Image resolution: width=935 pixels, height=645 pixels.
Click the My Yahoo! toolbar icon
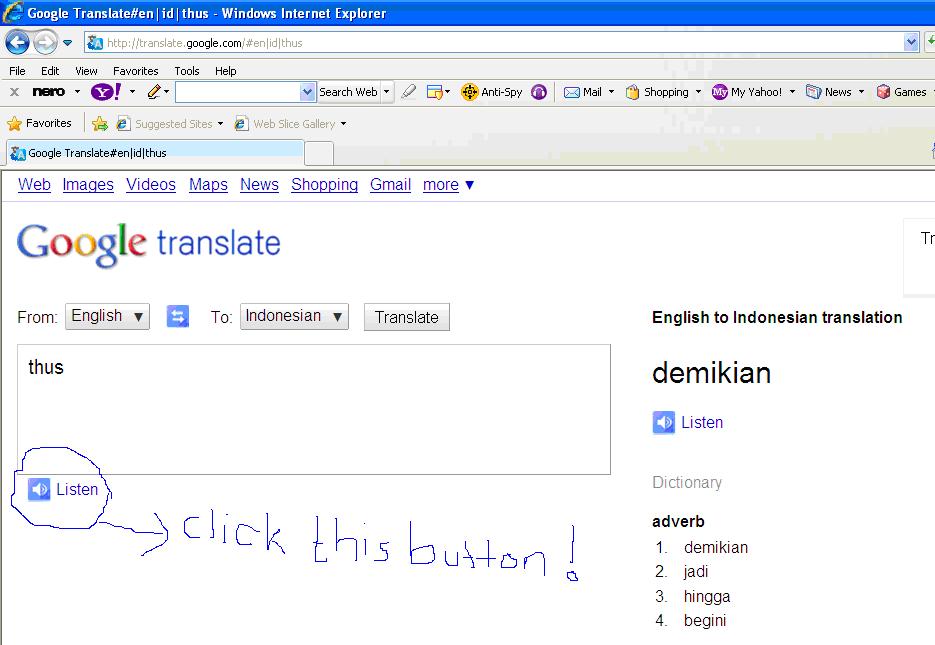750,91
